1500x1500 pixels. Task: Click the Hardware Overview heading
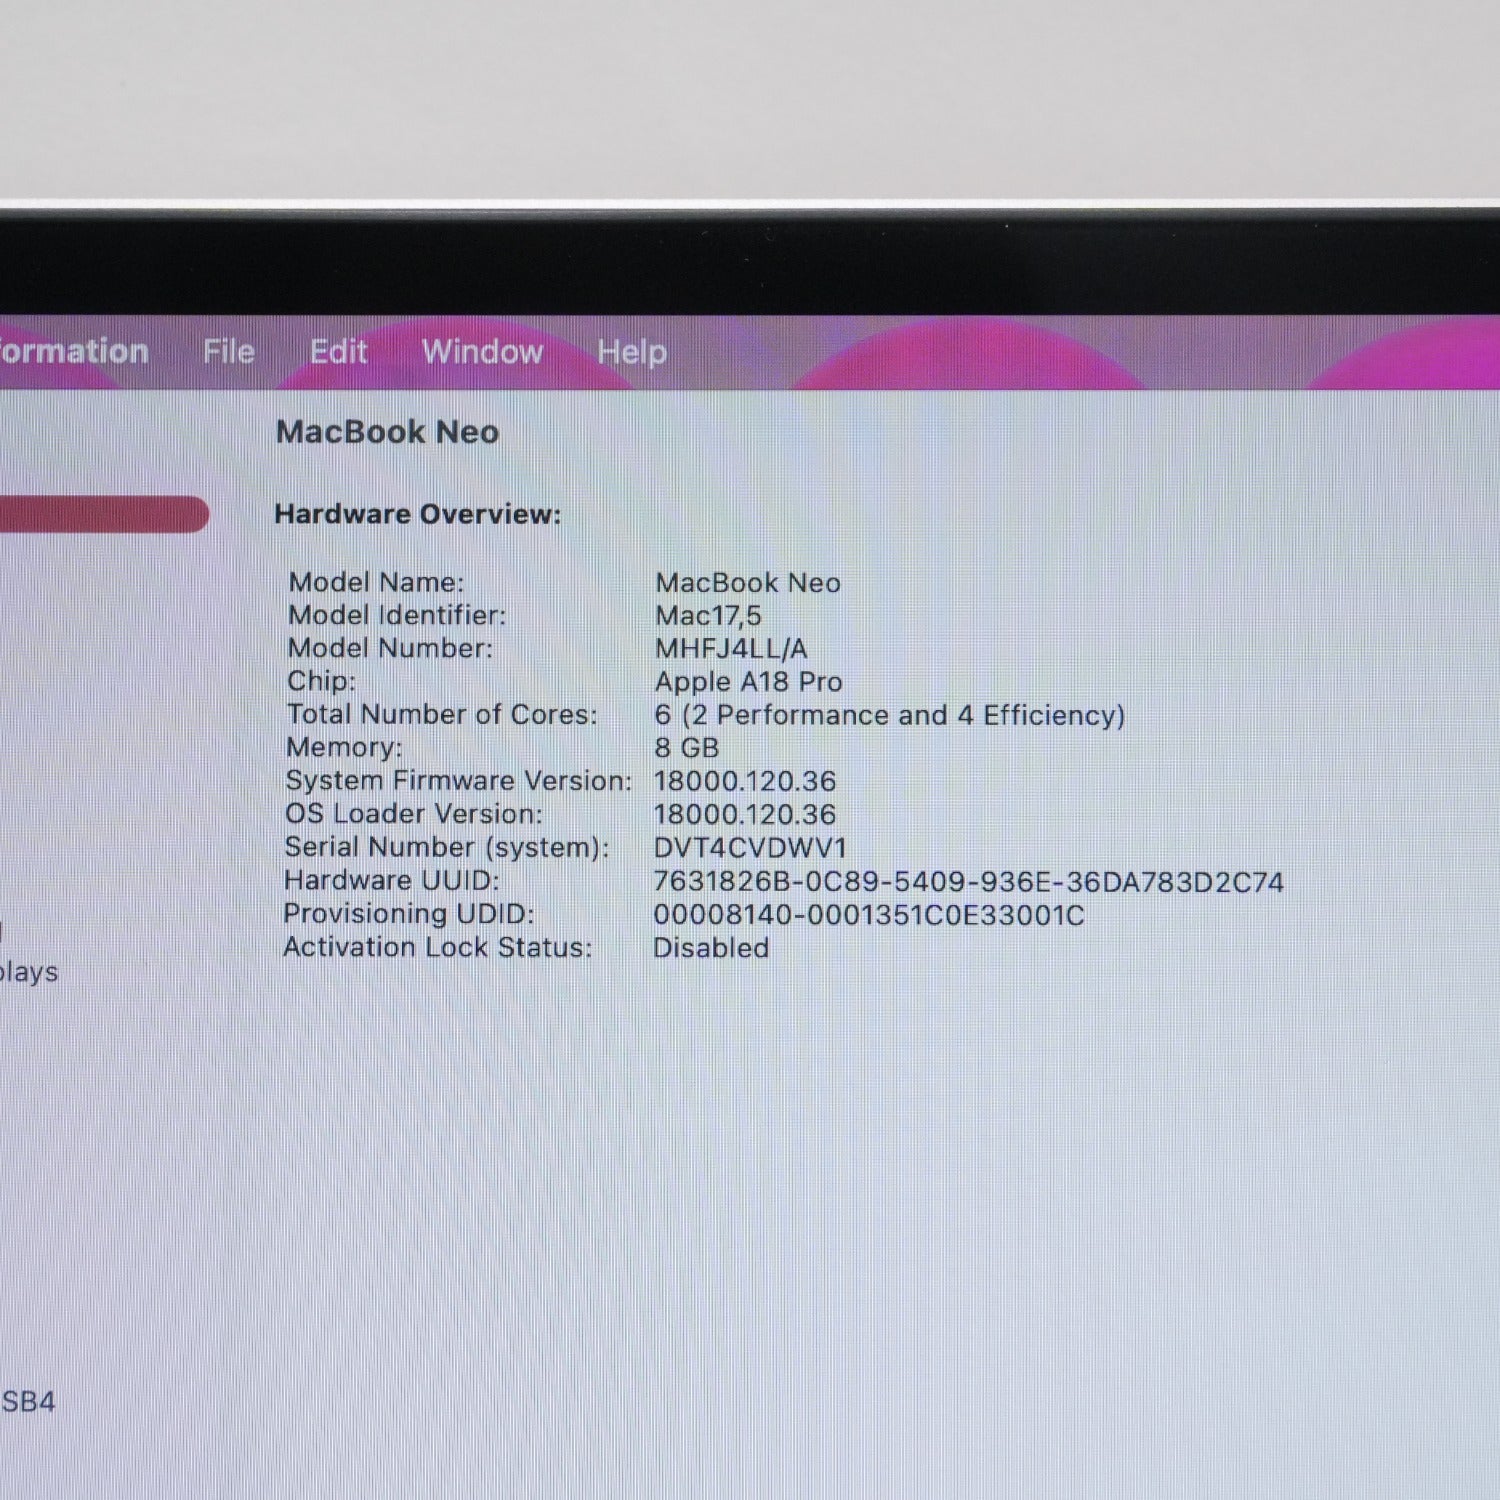click(418, 514)
